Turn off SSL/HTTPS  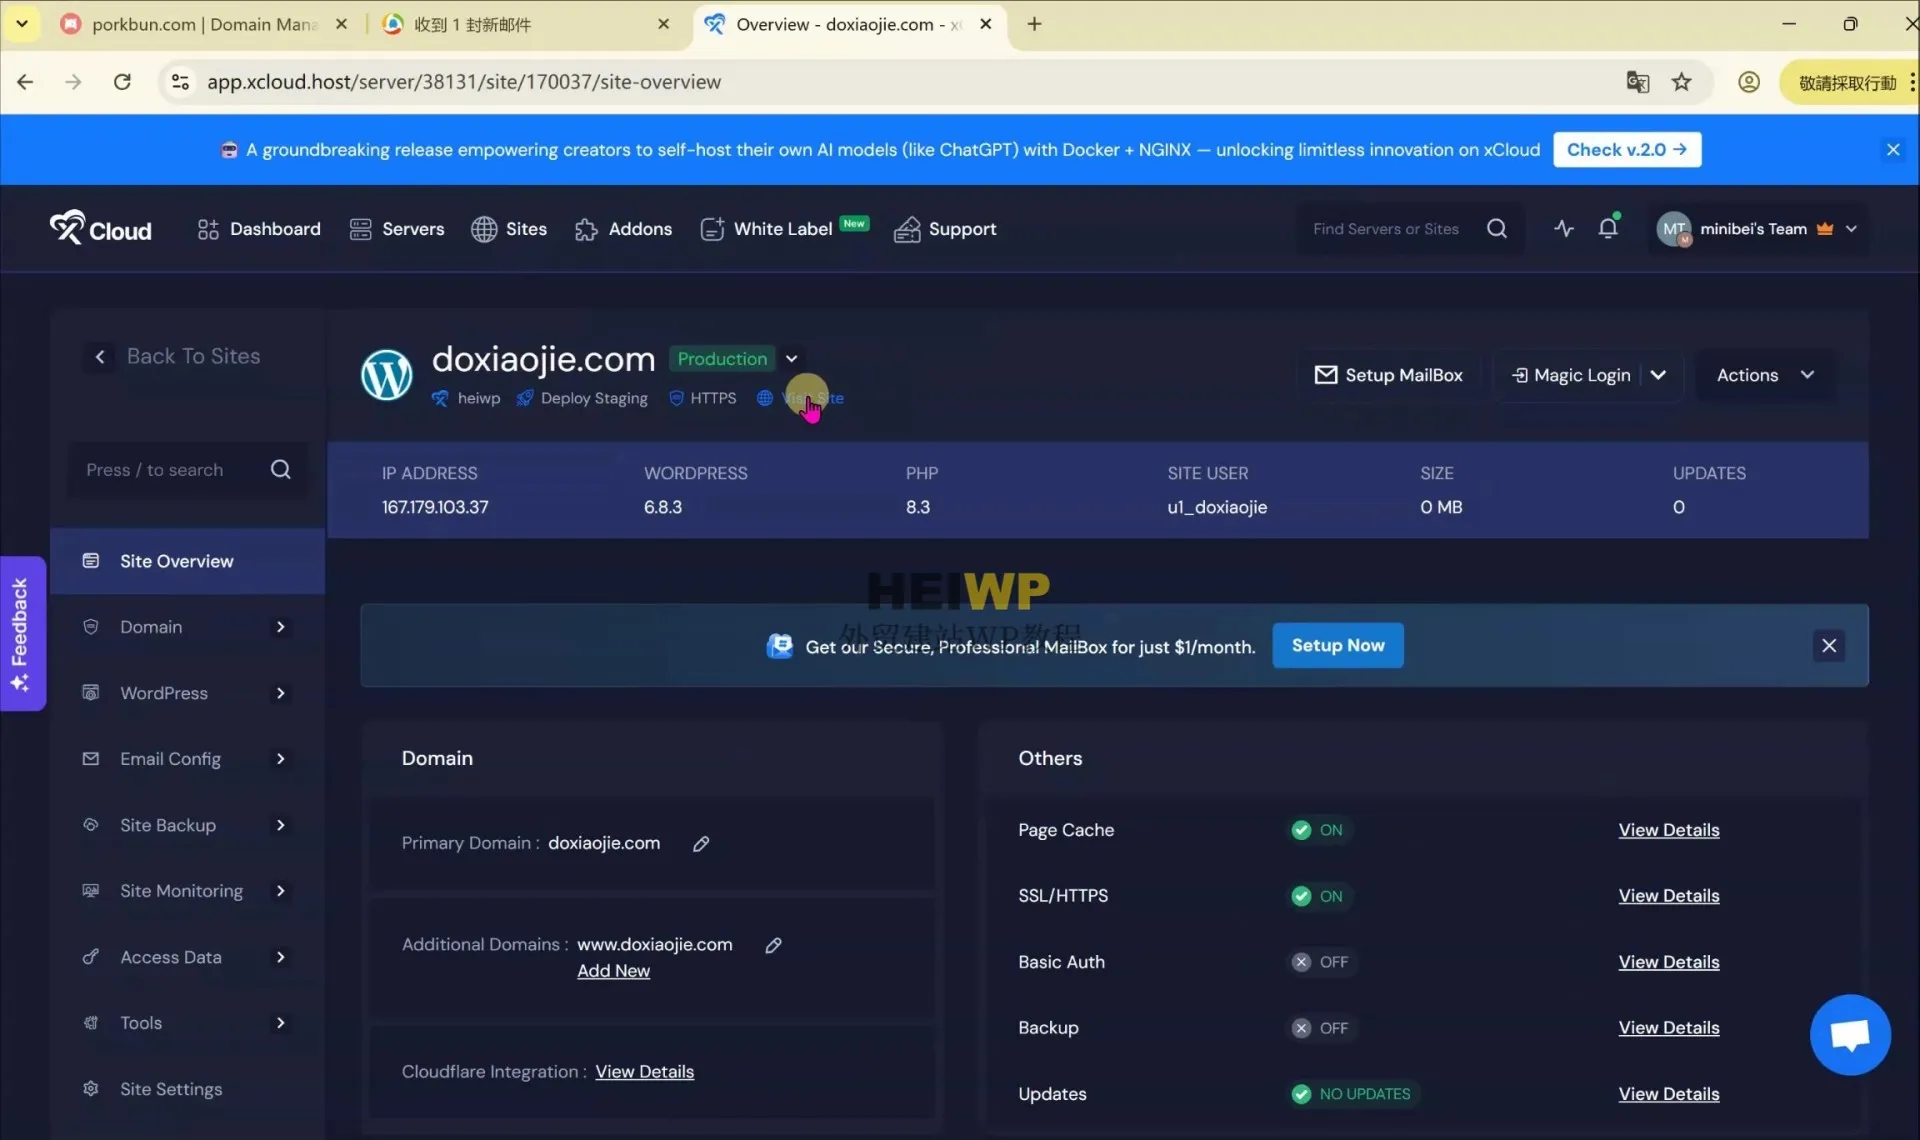point(1318,895)
